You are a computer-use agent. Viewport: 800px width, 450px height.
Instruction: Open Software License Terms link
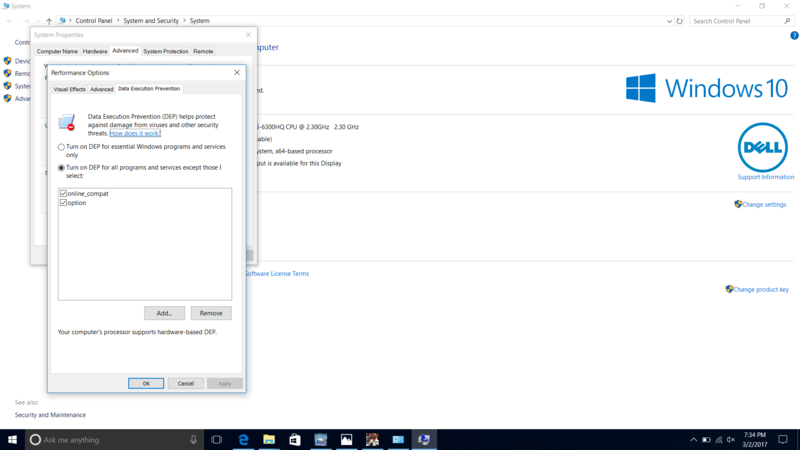click(277, 273)
